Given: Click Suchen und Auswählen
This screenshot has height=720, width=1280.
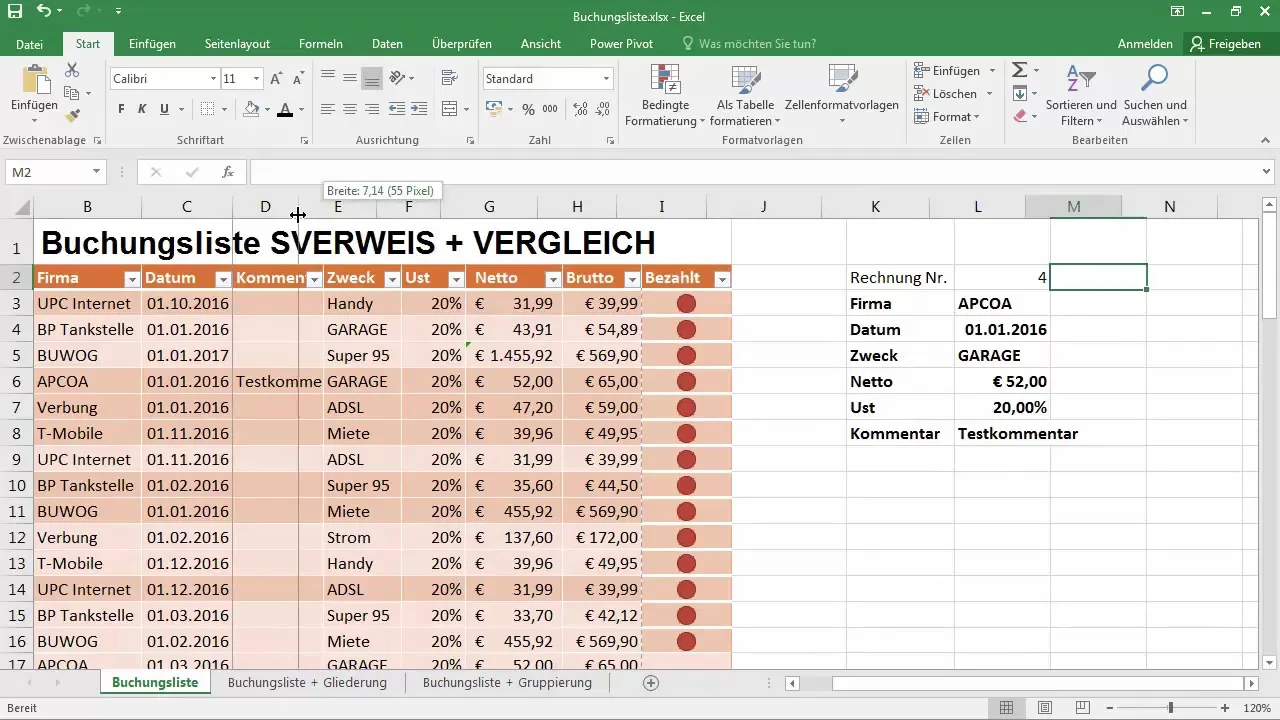Looking at the screenshot, I should point(1155,95).
